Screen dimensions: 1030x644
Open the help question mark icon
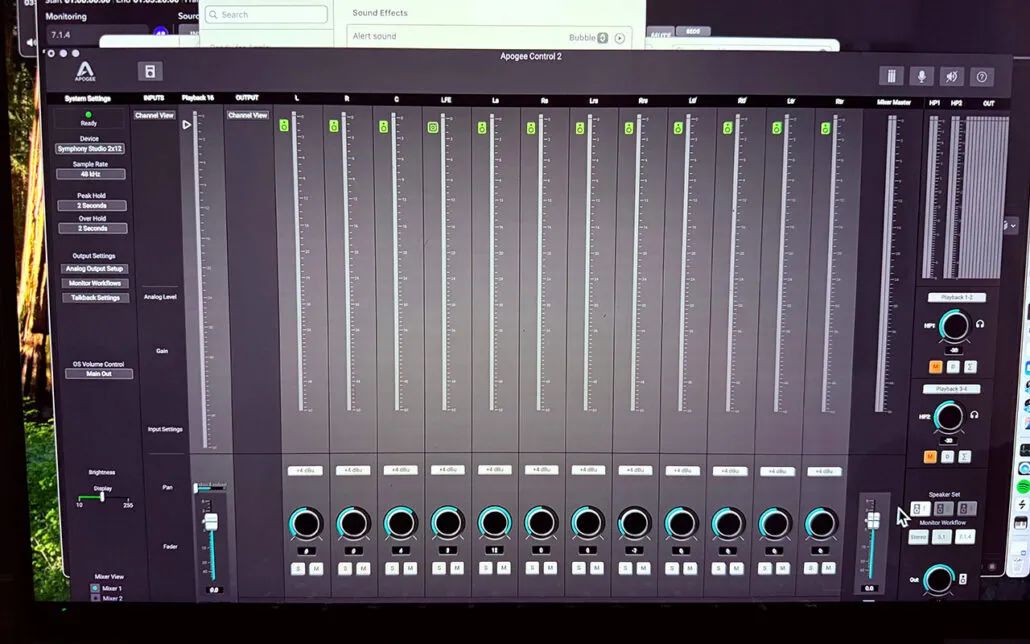point(982,77)
